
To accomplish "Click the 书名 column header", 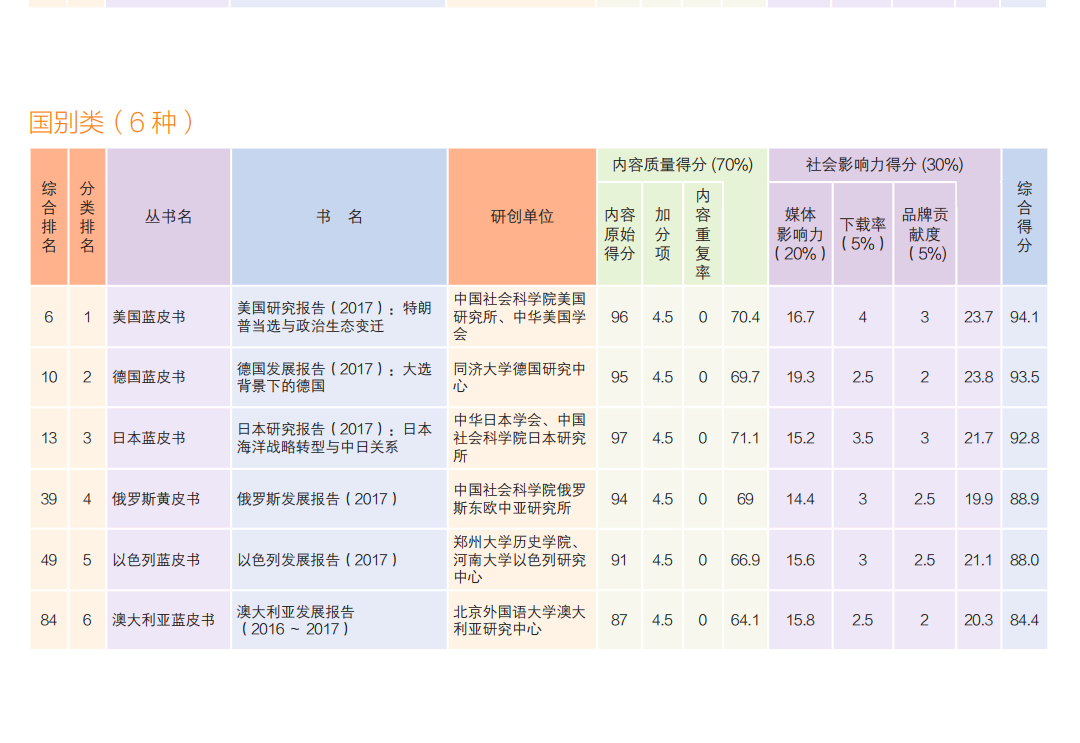I will coord(339,217).
